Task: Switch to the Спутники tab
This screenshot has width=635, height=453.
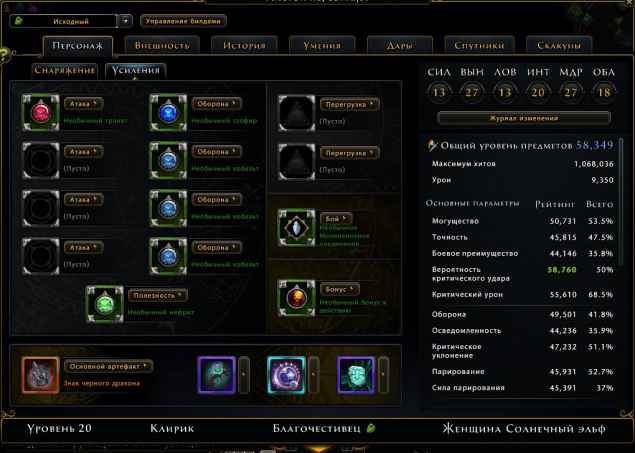Action: pyautogui.click(x=479, y=45)
